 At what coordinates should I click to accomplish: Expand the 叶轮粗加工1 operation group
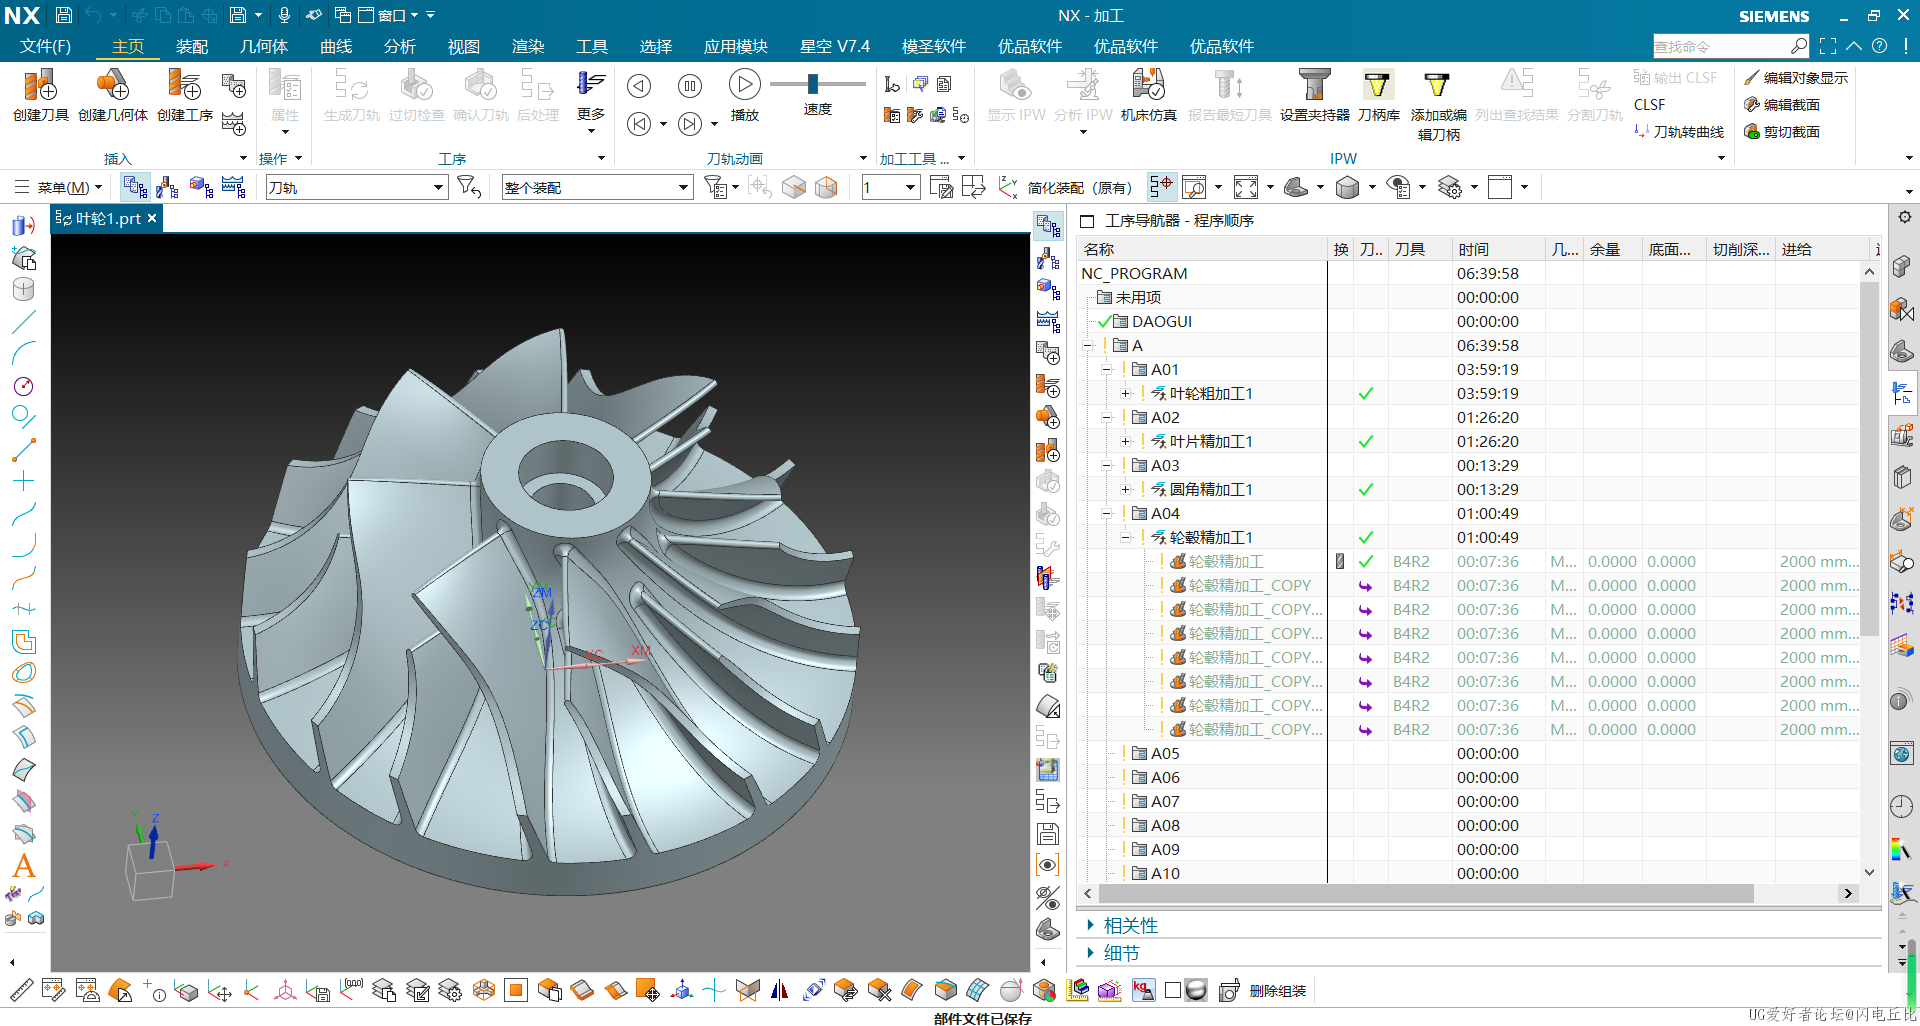pyautogui.click(x=1126, y=393)
